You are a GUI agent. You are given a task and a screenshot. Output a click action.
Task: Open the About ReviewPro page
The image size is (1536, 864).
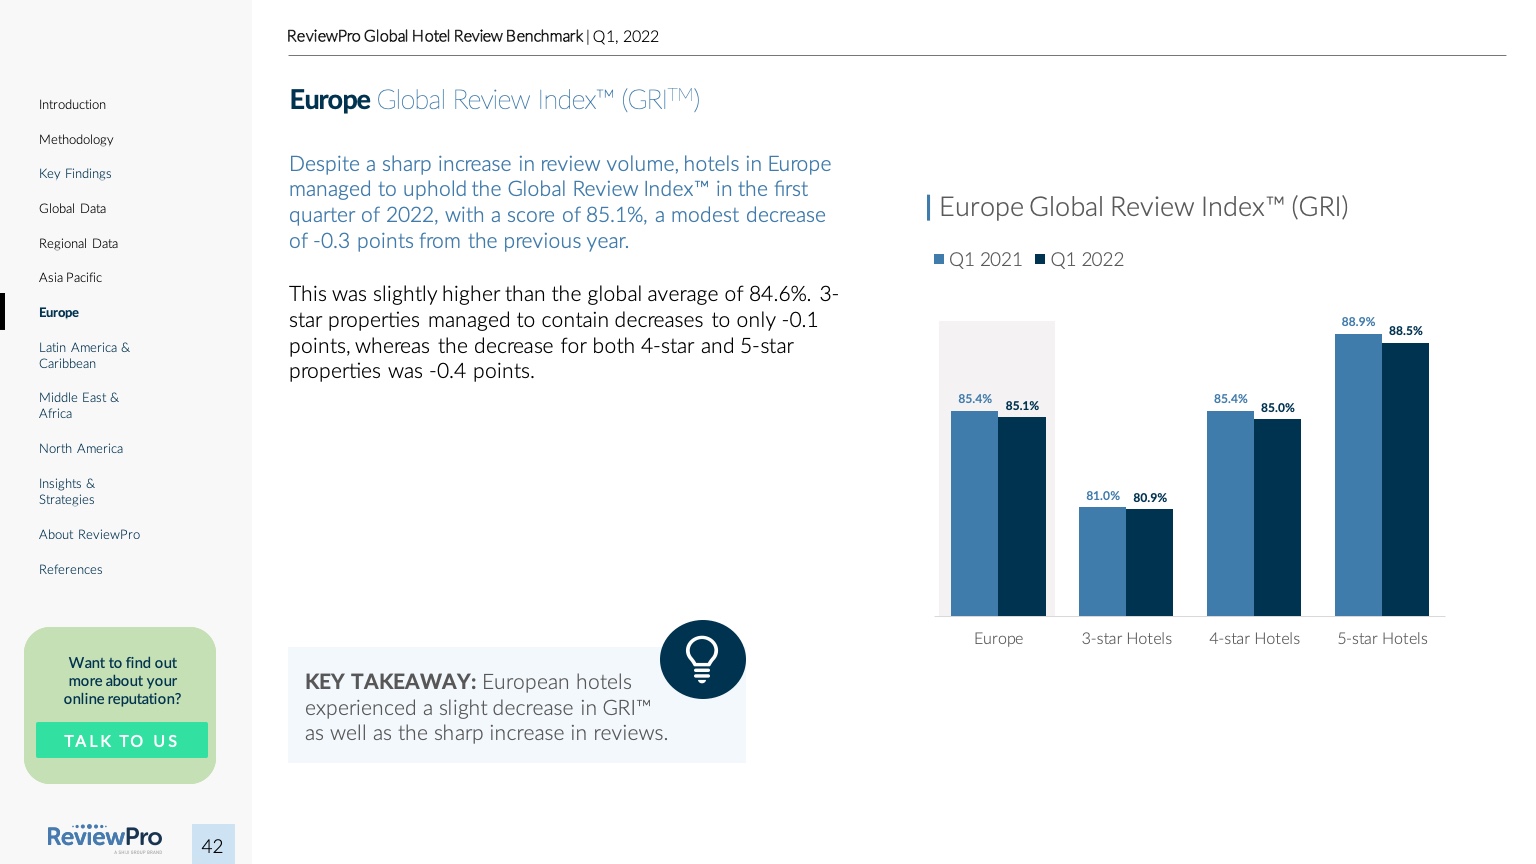tap(89, 535)
